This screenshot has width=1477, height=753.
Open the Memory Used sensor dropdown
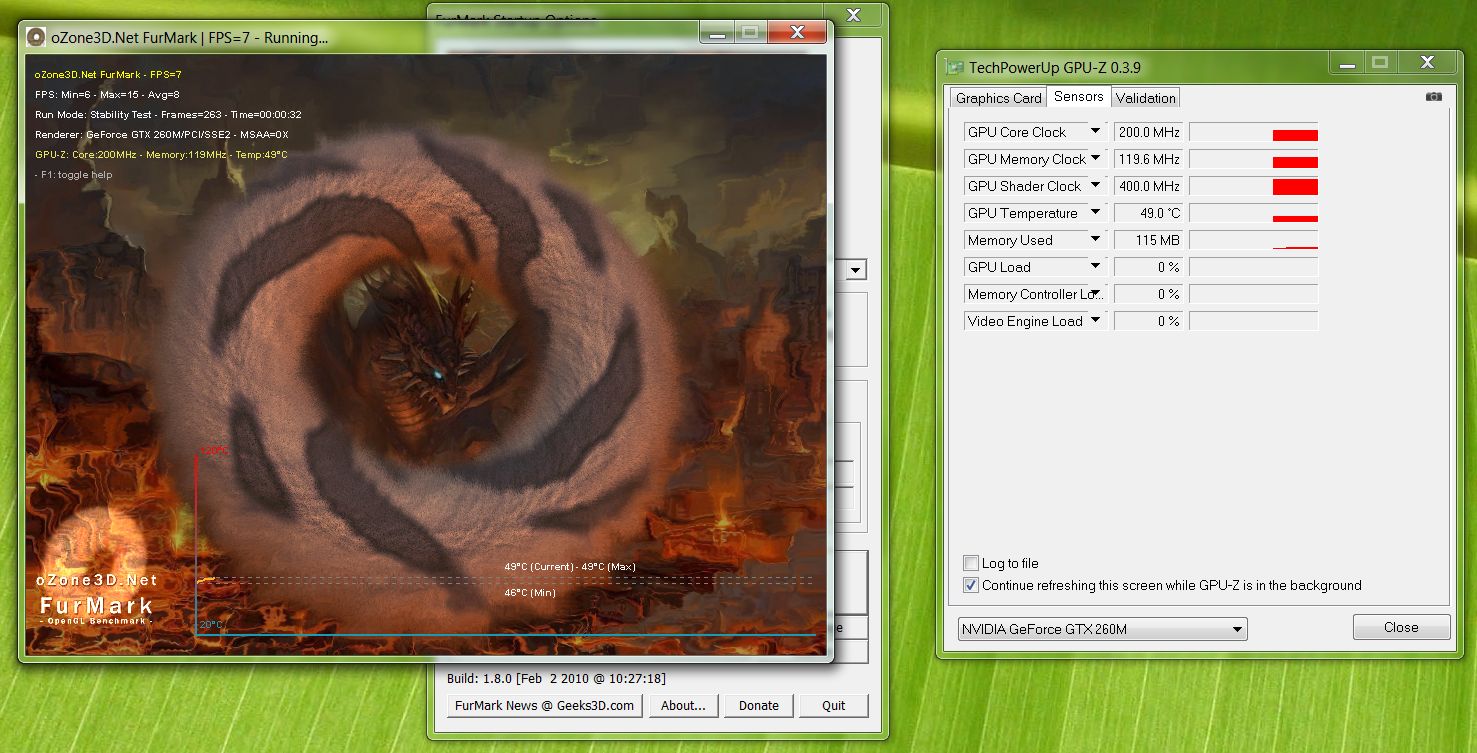(1095, 240)
